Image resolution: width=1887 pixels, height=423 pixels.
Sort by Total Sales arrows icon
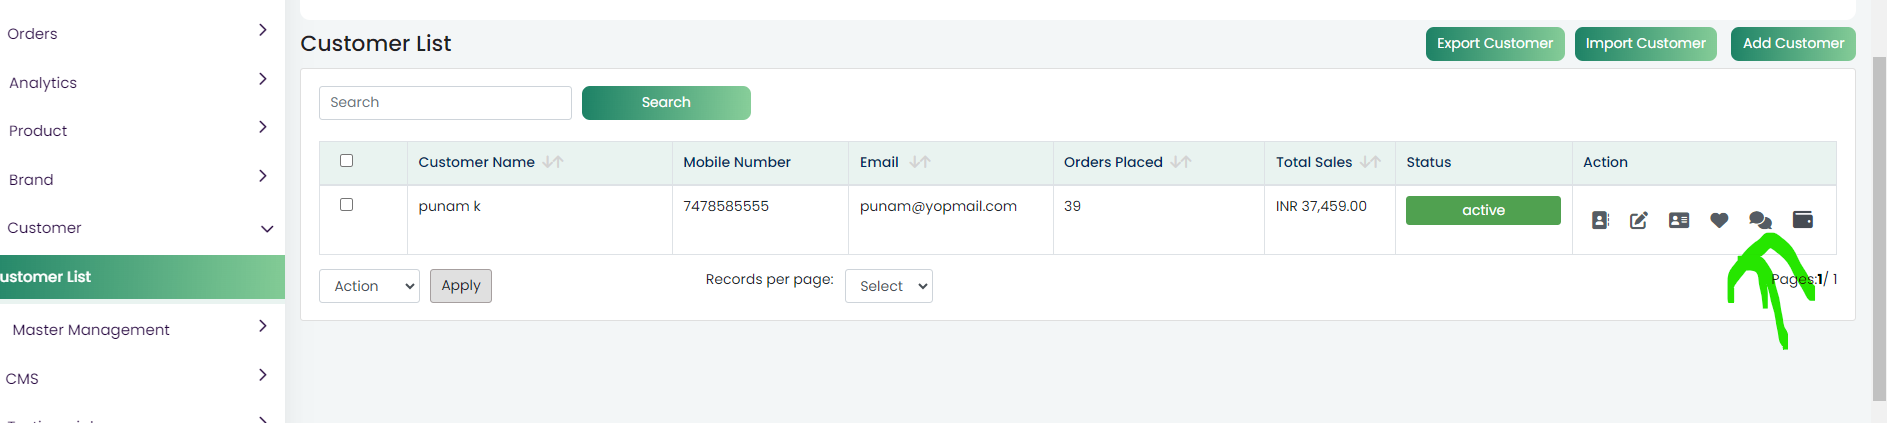tap(1371, 162)
